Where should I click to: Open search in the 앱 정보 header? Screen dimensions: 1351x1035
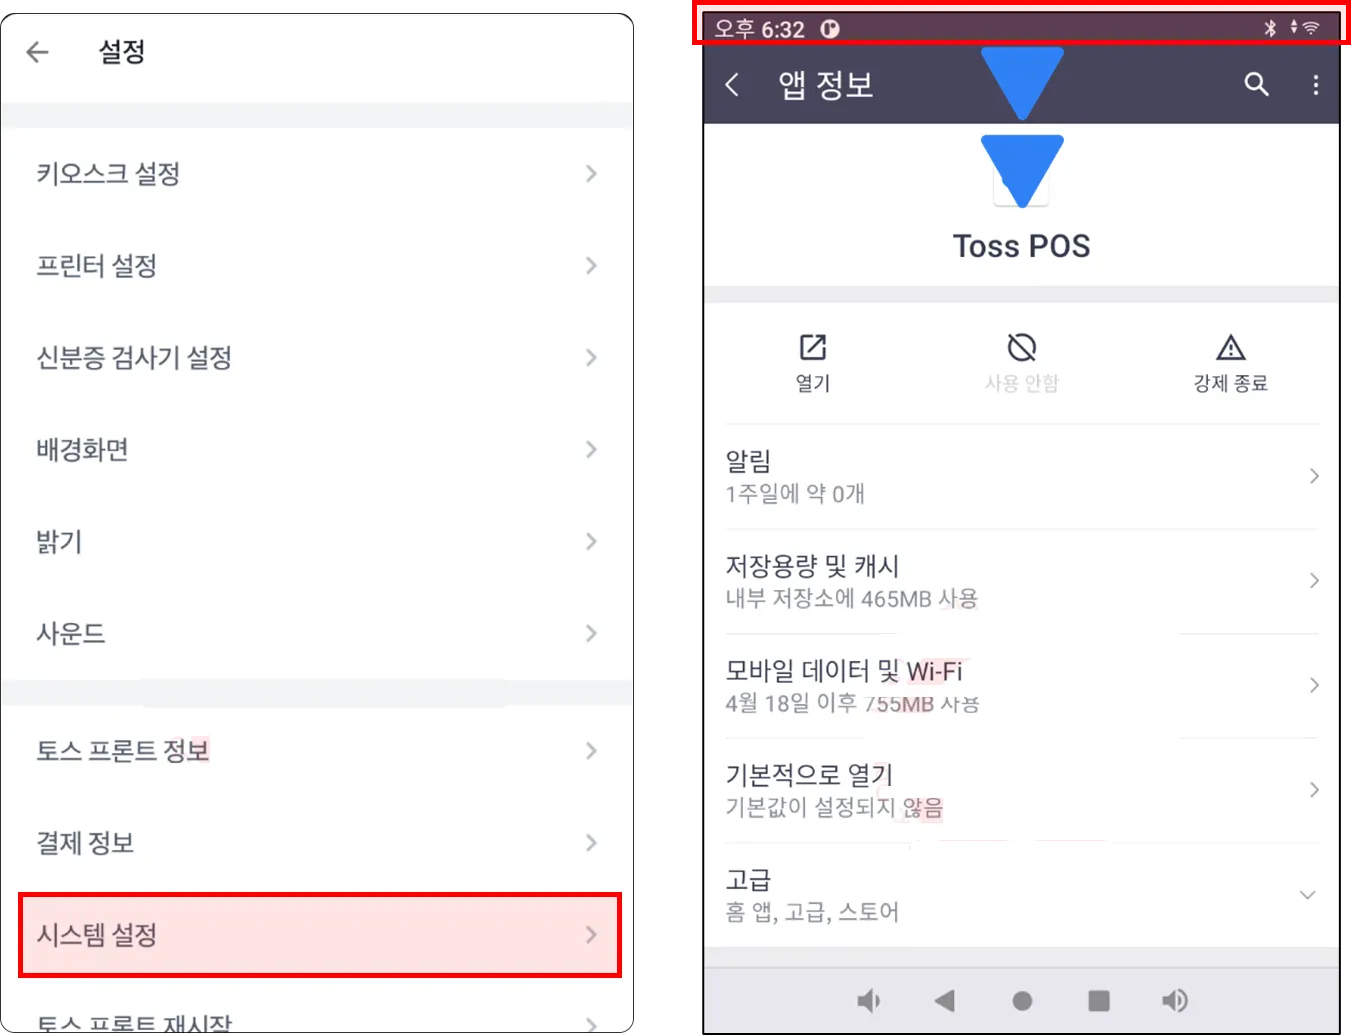(1256, 85)
